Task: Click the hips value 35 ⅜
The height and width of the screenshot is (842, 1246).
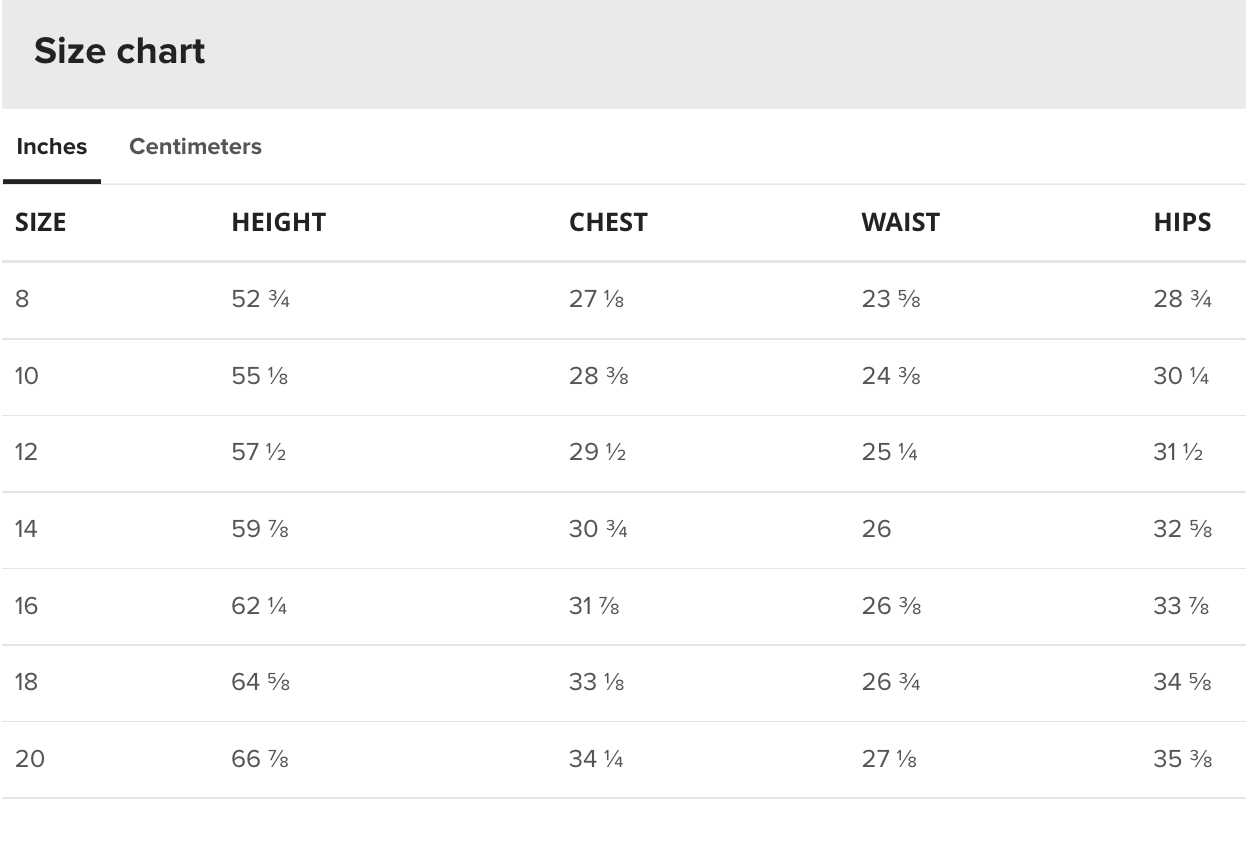Action: pos(1182,759)
